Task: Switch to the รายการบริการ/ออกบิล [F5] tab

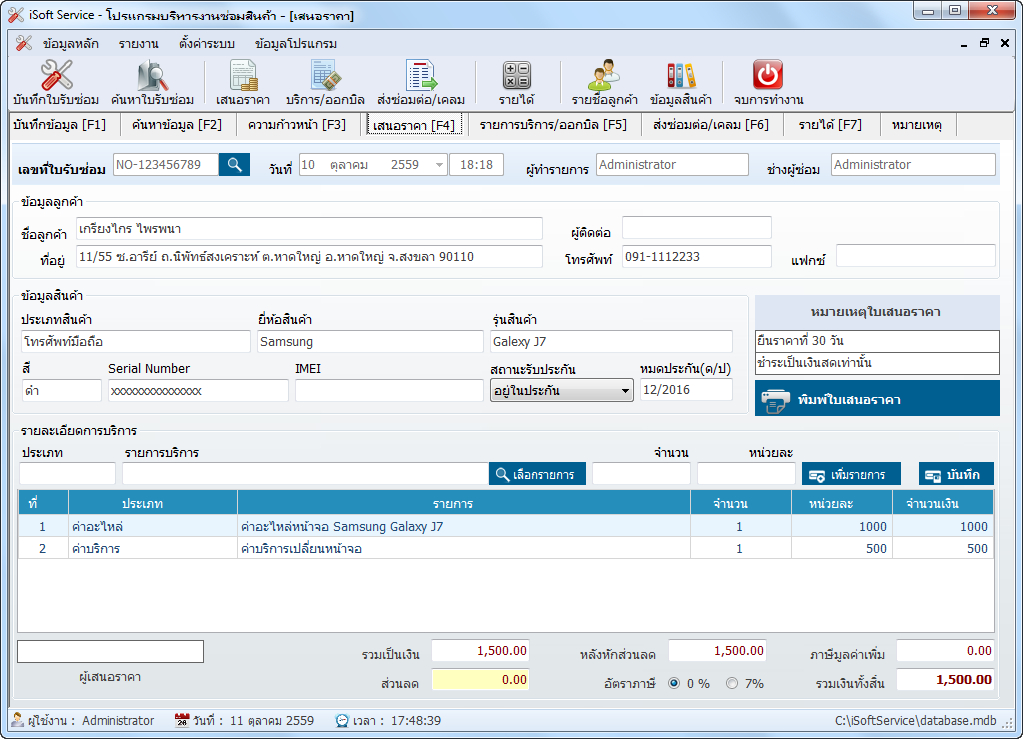Action: click(x=553, y=125)
